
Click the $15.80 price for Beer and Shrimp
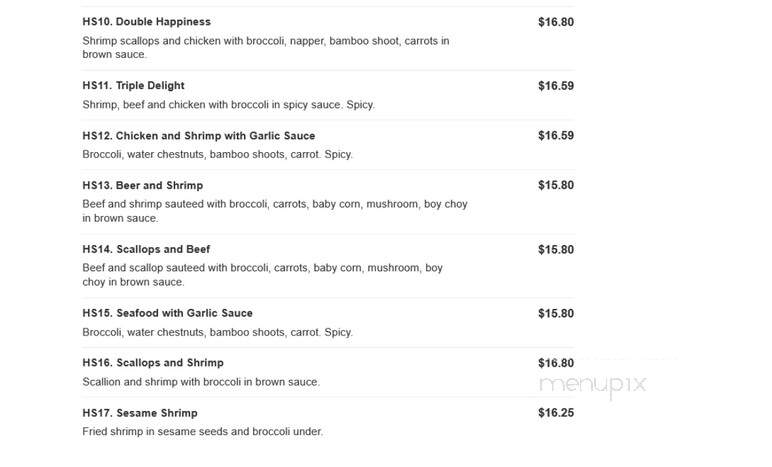pos(556,186)
